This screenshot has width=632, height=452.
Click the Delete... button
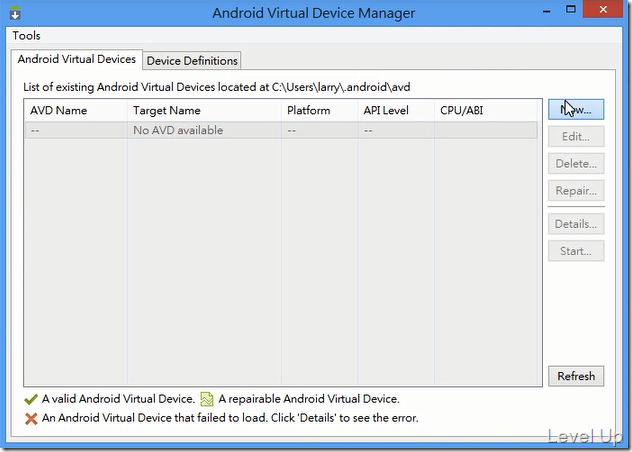click(x=576, y=163)
